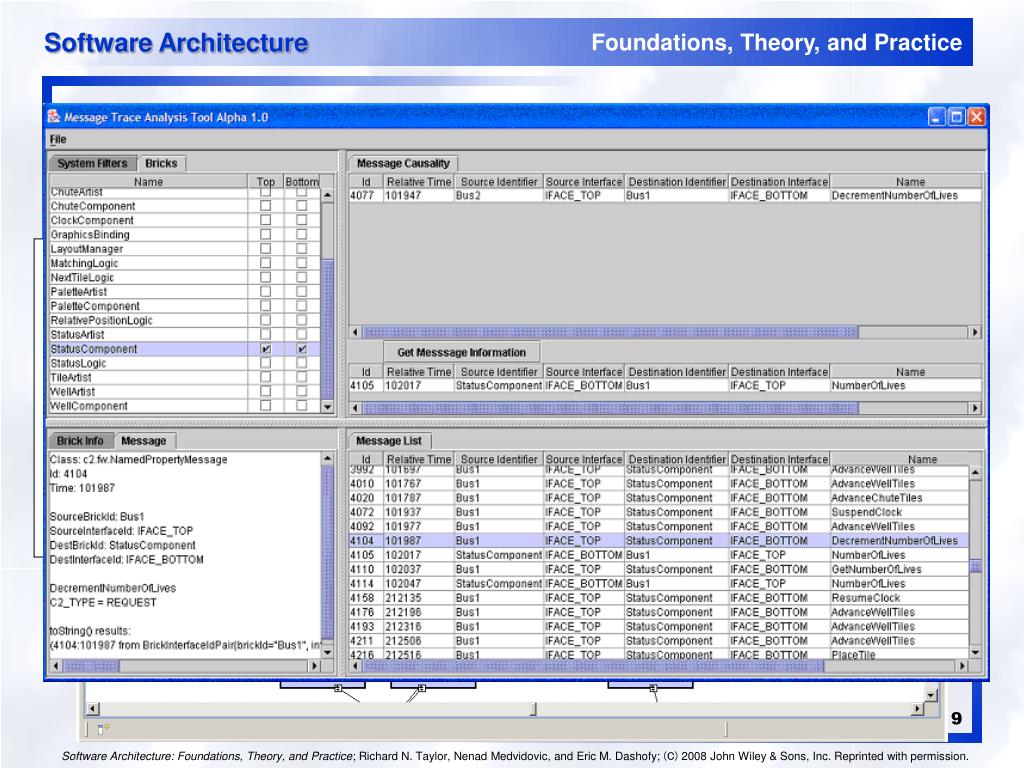Select the Message List tab
Screen dimensions: 1024x768
pos(389,441)
